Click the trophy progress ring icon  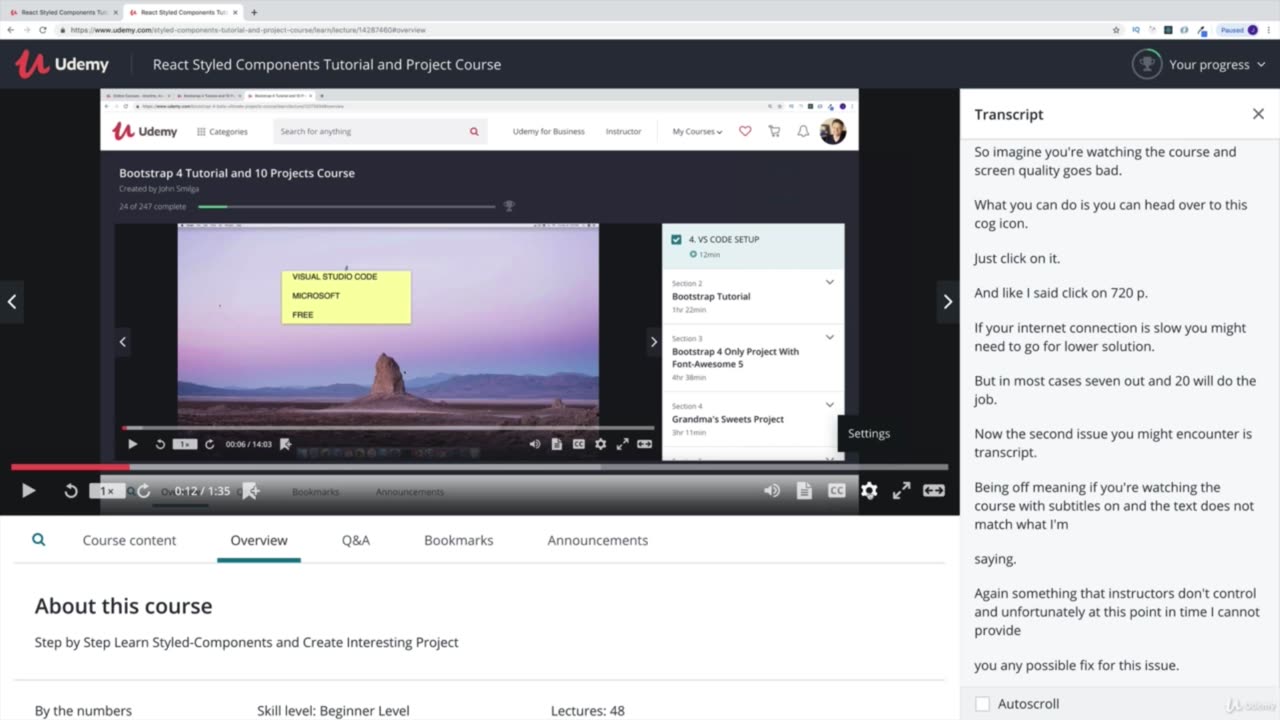[x=1147, y=64]
